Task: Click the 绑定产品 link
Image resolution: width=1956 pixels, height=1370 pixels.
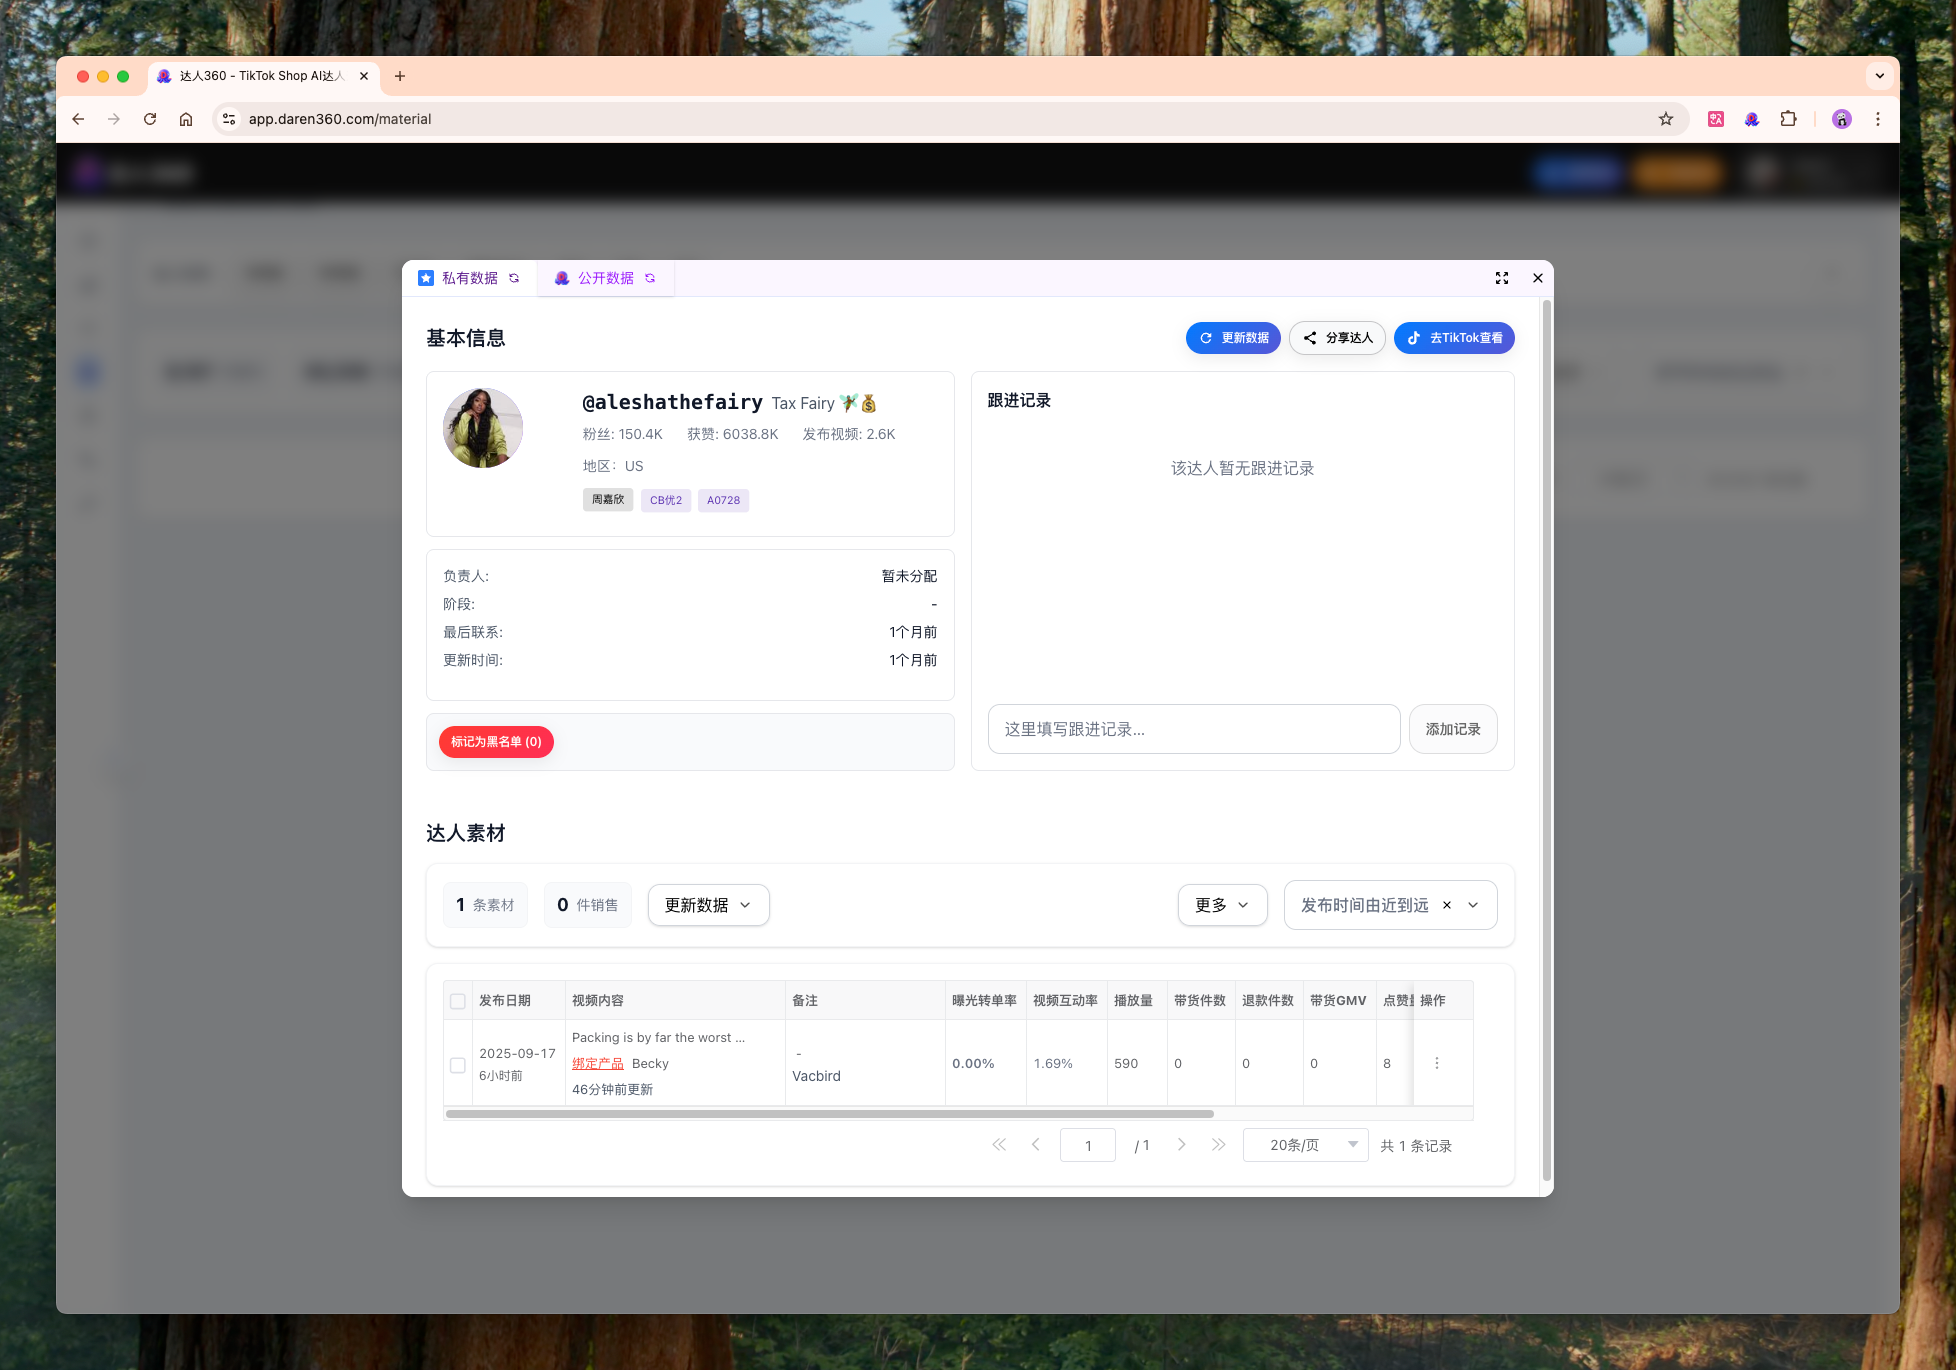Action: pyautogui.click(x=597, y=1063)
